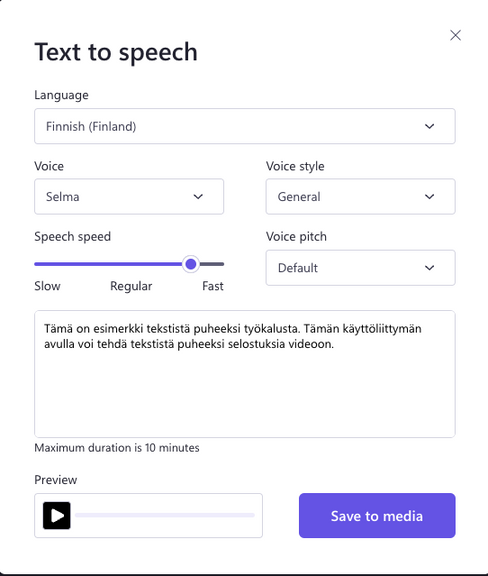Click inside the Finnish sample text area

(245, 374)
